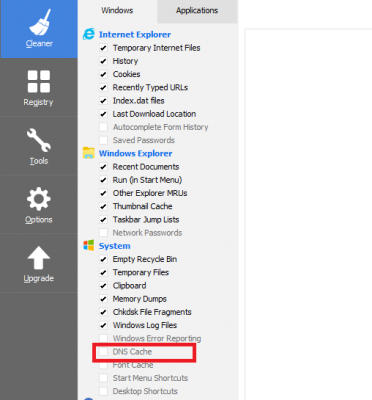Enable Autocomplete Form History checkbox
Screen dimensions: 372x400
(103, 127)
